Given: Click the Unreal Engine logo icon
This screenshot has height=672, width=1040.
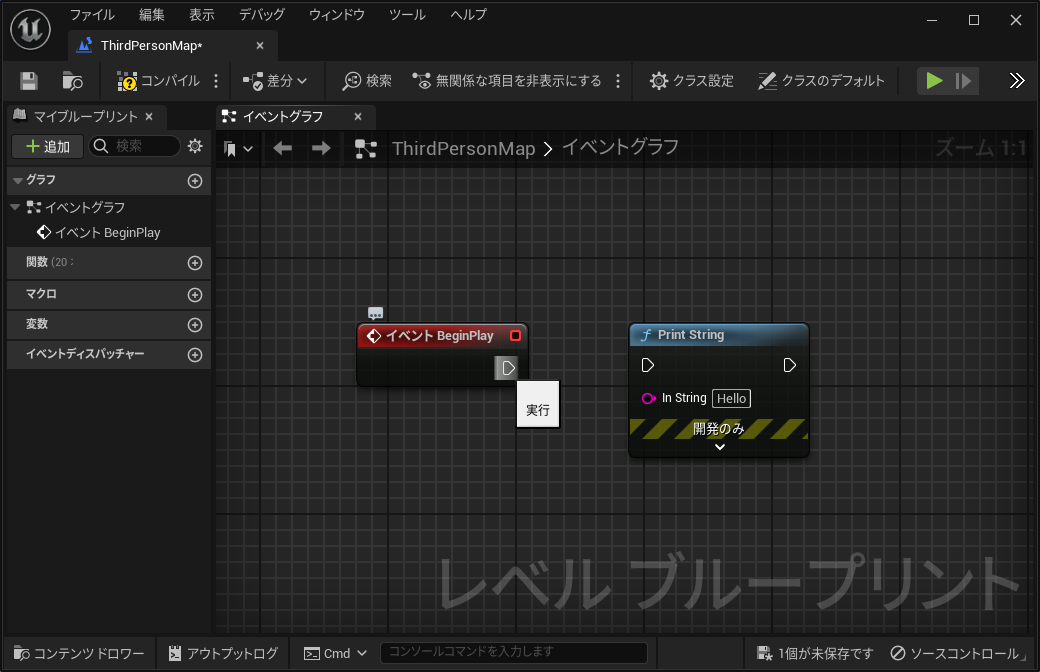Looking at the screenshot, I should pyautogui.click(x=31, y=29).
